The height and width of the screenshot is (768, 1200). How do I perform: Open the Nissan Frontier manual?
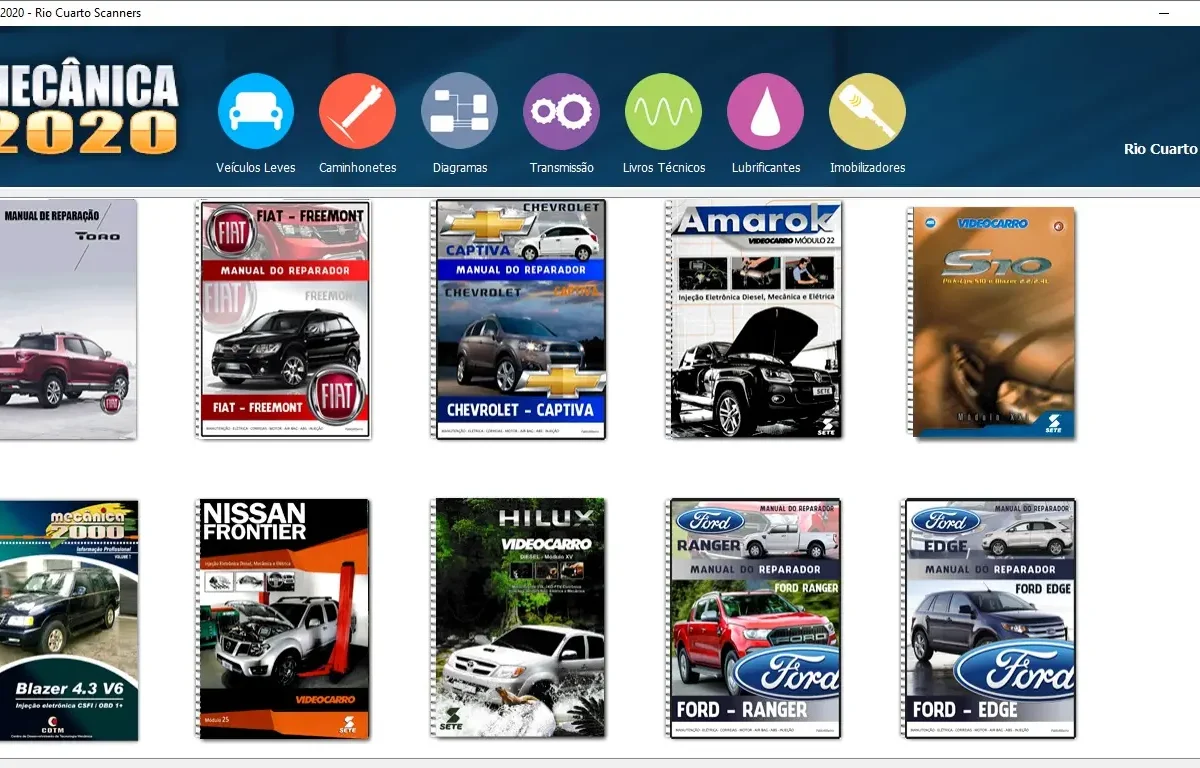coord(283,618)
